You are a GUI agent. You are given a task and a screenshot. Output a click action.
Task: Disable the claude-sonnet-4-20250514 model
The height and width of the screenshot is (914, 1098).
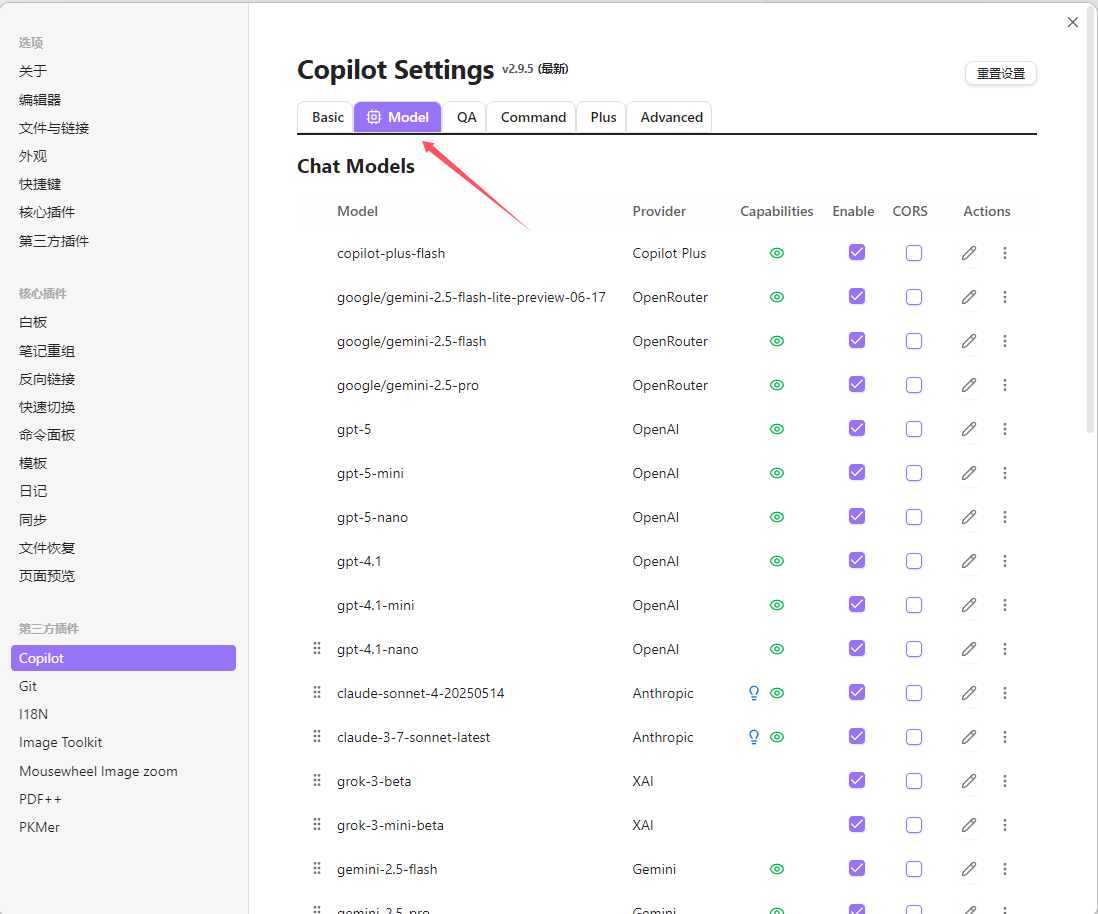tap(856, 692)
